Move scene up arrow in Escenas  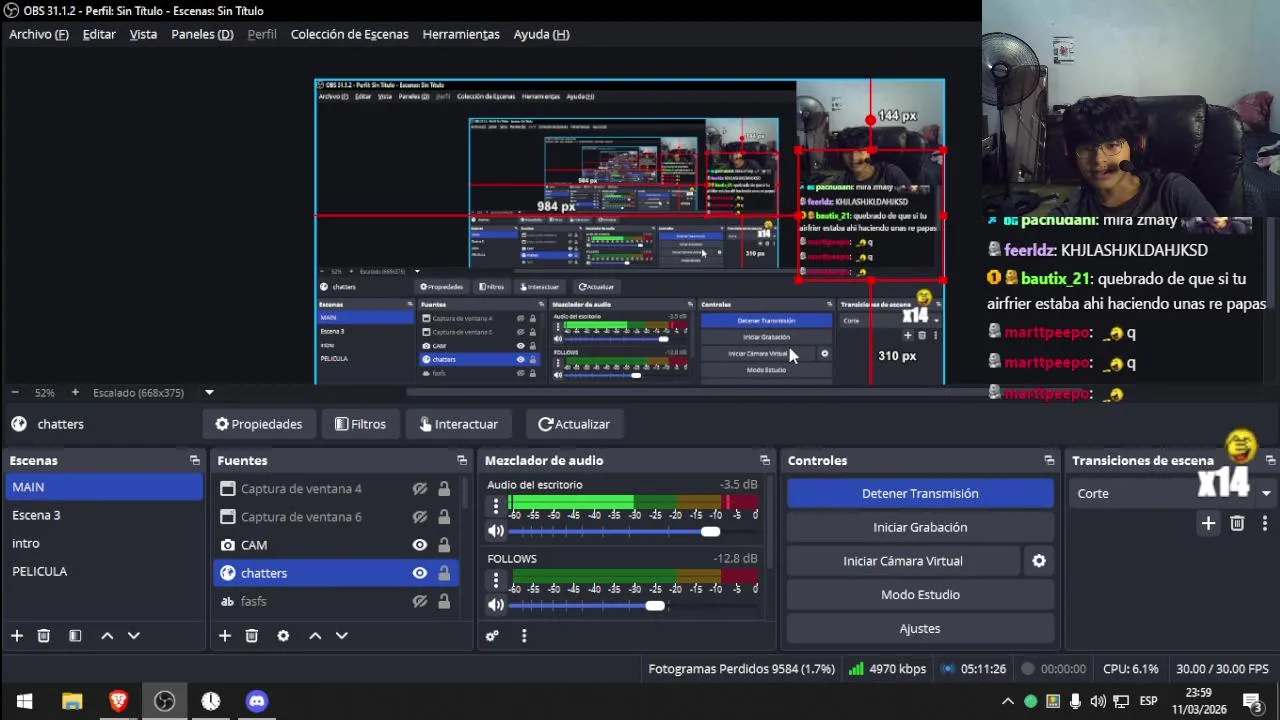(107, 636)
